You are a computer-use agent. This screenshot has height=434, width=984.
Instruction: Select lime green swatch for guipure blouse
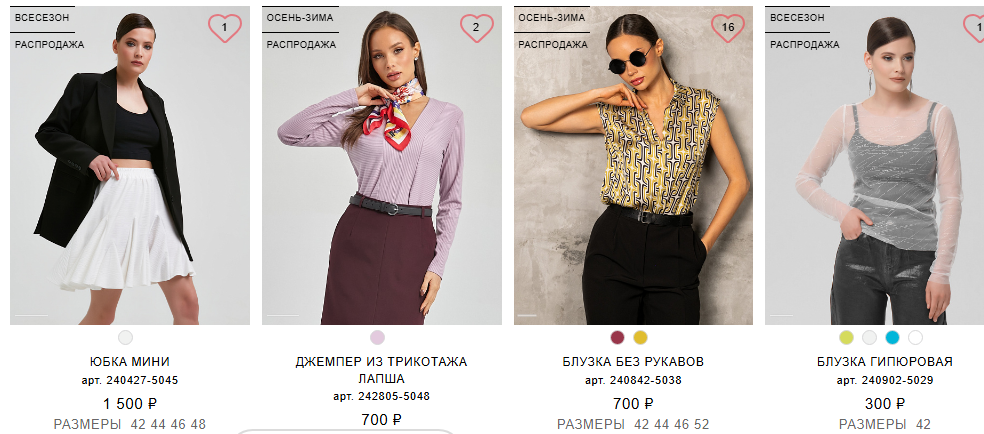(x=847, y=337)
